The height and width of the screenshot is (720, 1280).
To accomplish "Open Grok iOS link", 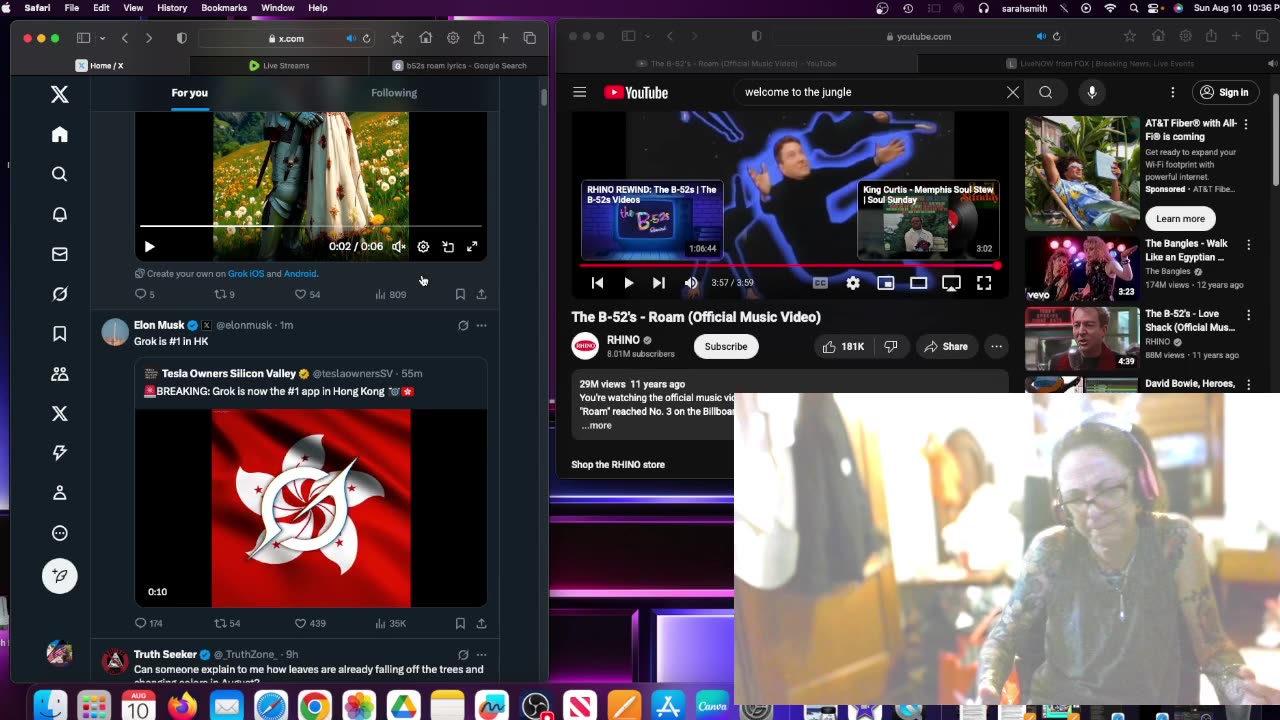I will pos(246,274).
